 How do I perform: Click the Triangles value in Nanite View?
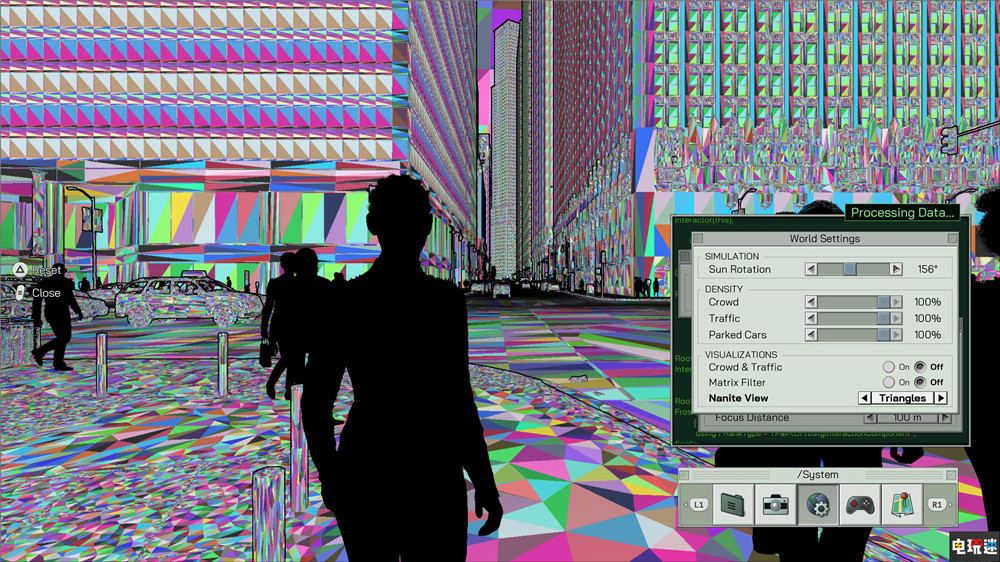click(903, 398)
